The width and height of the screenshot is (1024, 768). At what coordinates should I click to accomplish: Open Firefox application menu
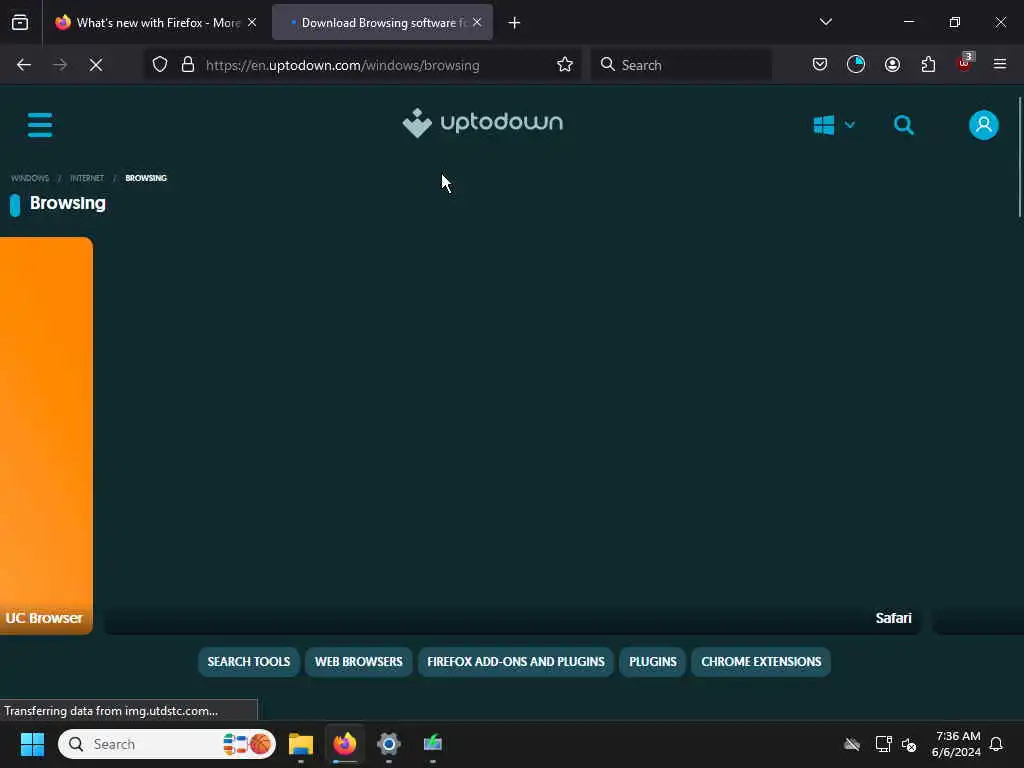click(1000, 64)
